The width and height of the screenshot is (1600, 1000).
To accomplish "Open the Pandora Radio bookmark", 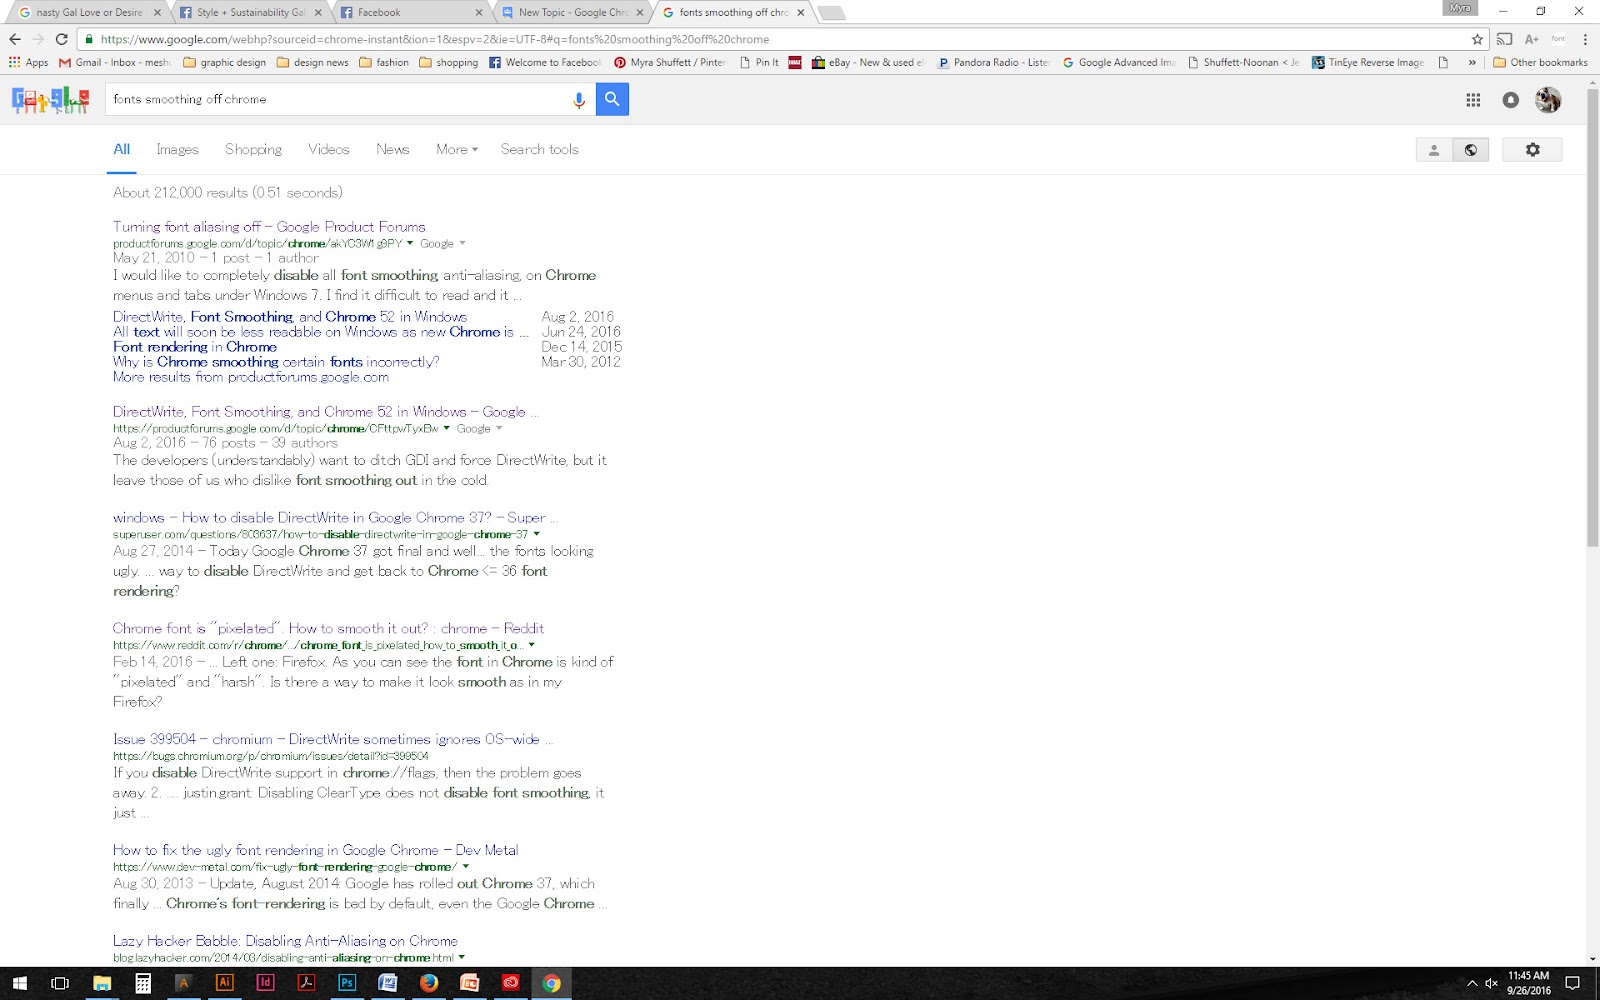I will click(x=992, y=62).
